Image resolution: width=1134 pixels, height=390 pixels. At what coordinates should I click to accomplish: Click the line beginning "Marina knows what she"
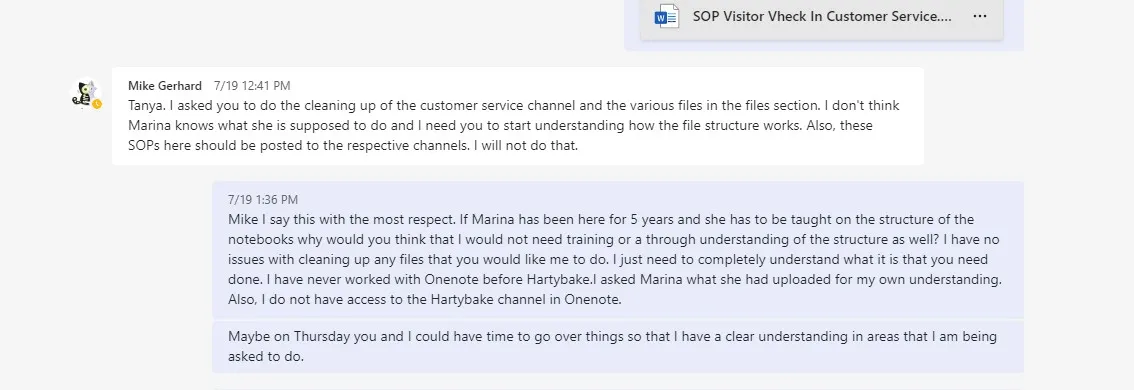[500, 125]
